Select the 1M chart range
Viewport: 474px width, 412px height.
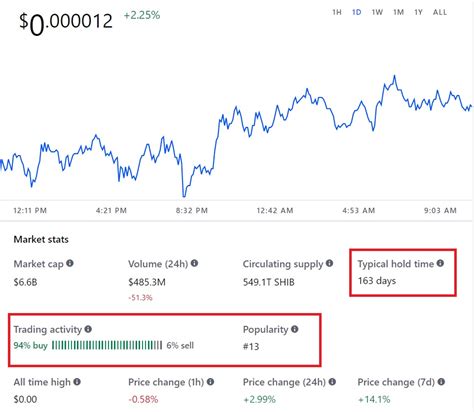[398, 12]
